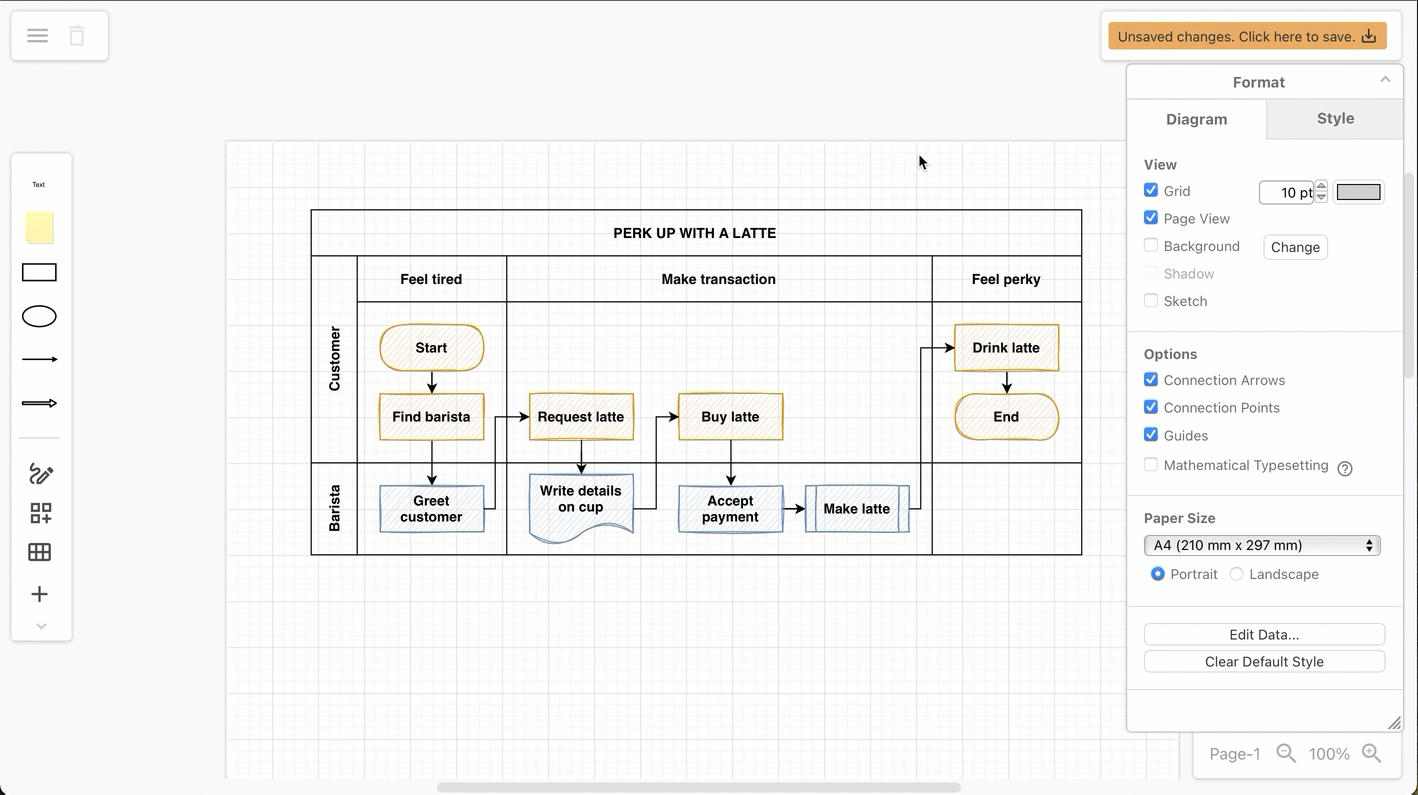
Task: Open the diagram hamburger menu
Action: (x=37, y=35)
